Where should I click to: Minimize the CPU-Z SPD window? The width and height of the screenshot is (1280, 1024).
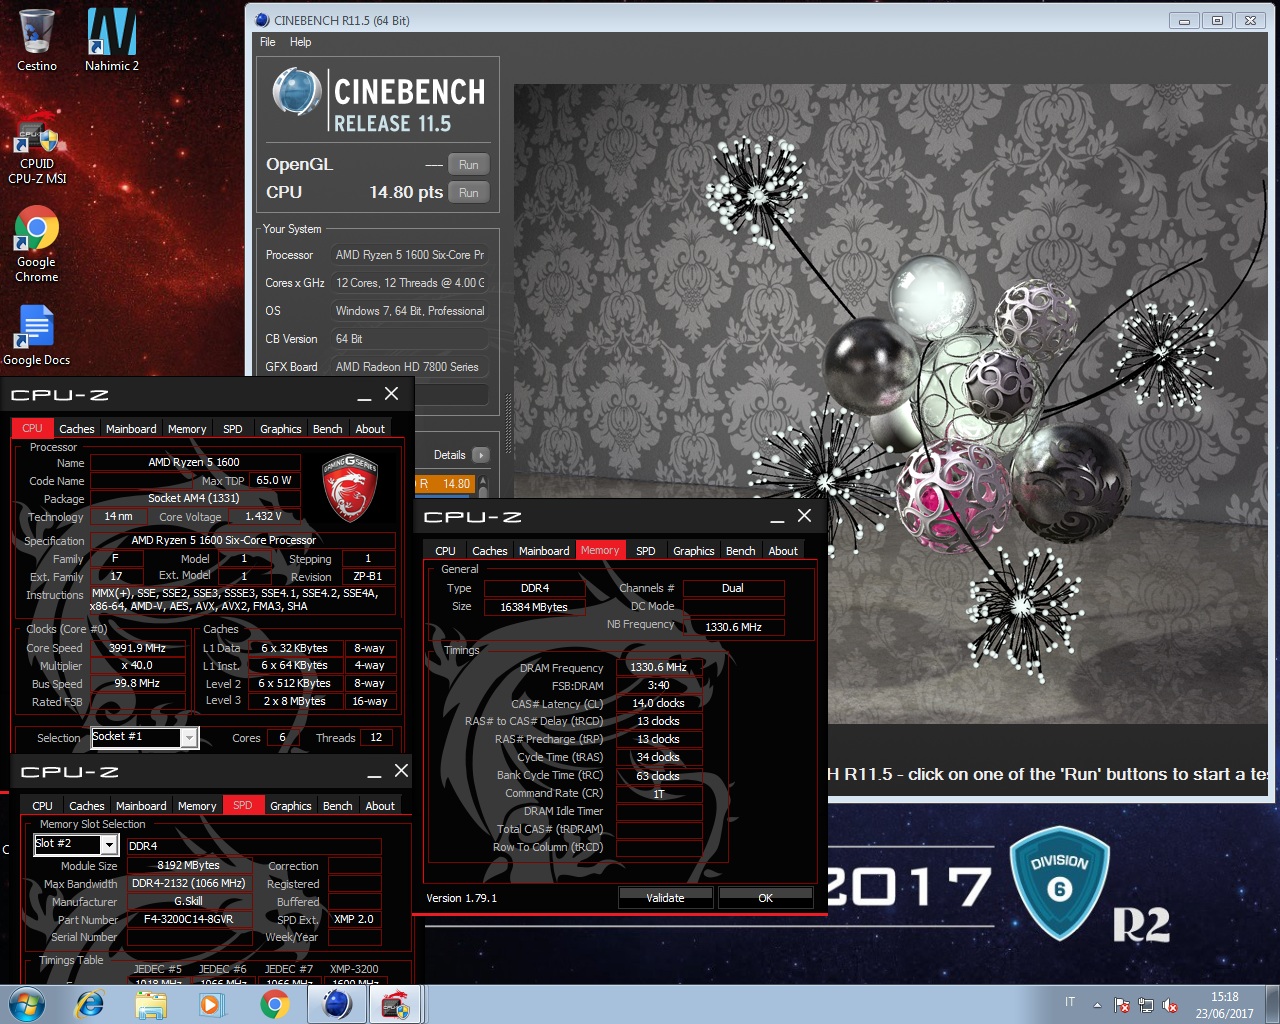[x=374, y=773]
